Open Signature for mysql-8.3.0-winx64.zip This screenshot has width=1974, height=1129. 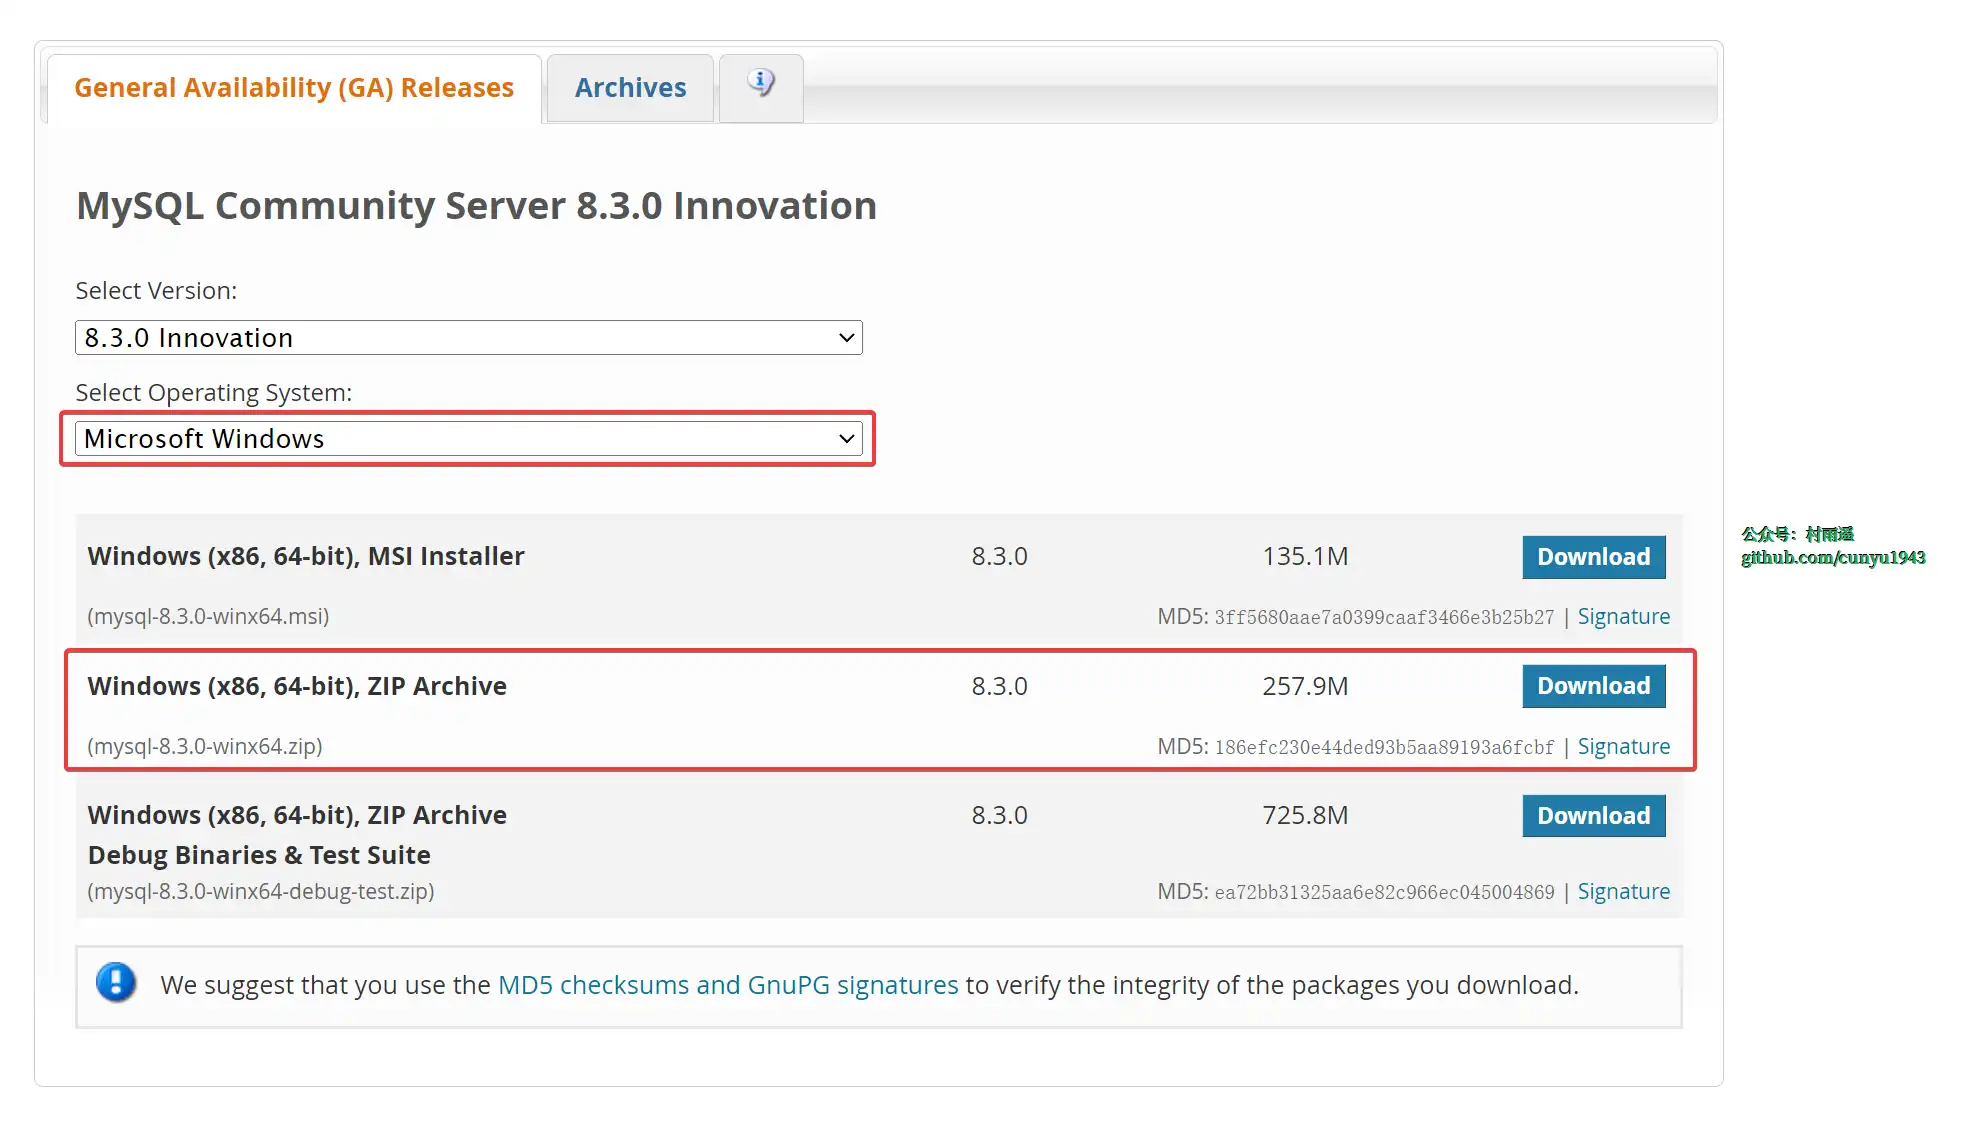[1623, 747]
